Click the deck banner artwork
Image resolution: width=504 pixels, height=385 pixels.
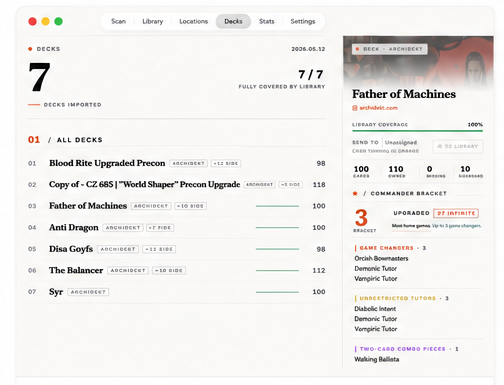(x=418, y=62)
